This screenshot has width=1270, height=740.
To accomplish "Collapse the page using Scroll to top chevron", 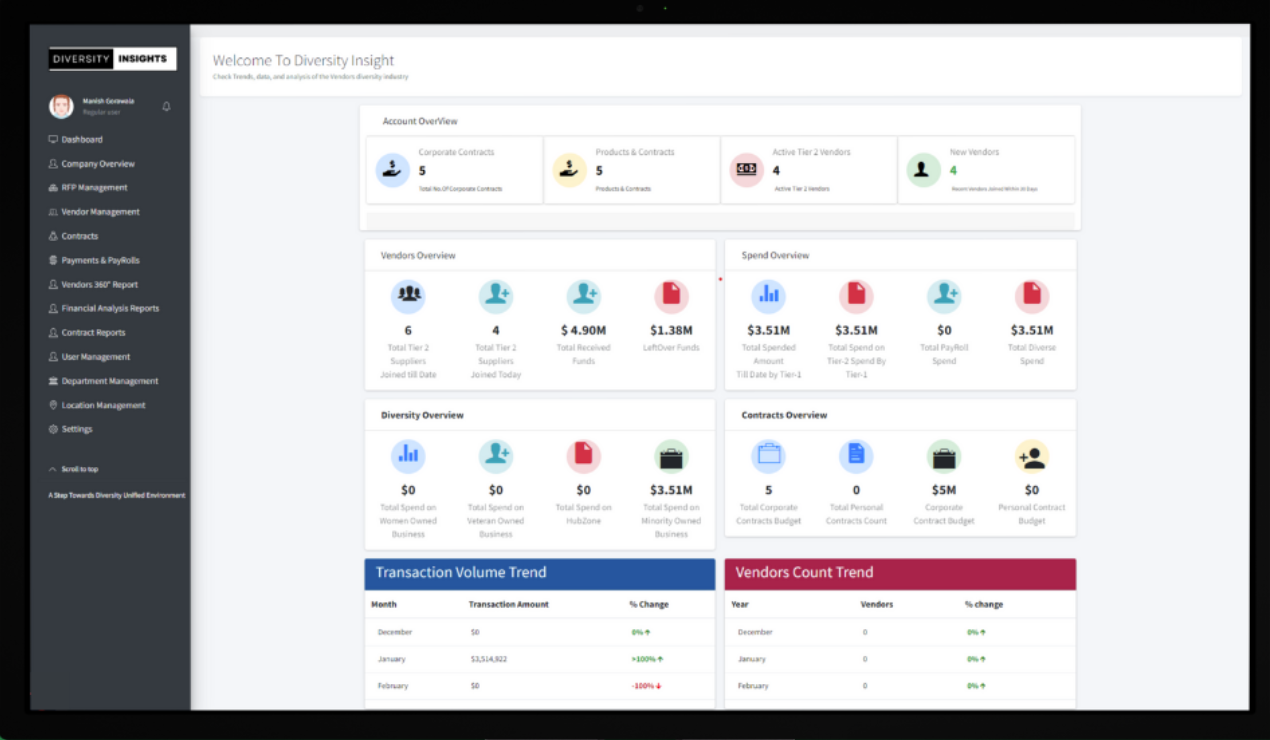I will point(52,468).
